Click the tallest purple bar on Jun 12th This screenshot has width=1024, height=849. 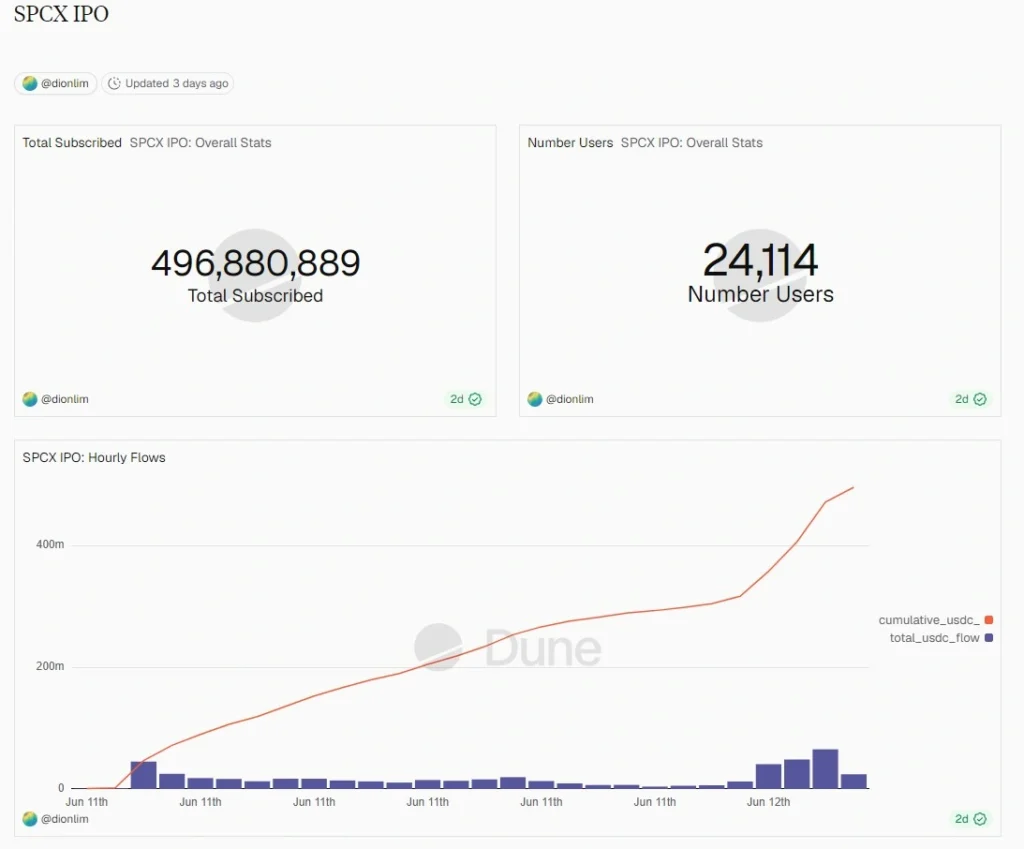[x=825, y=769]
